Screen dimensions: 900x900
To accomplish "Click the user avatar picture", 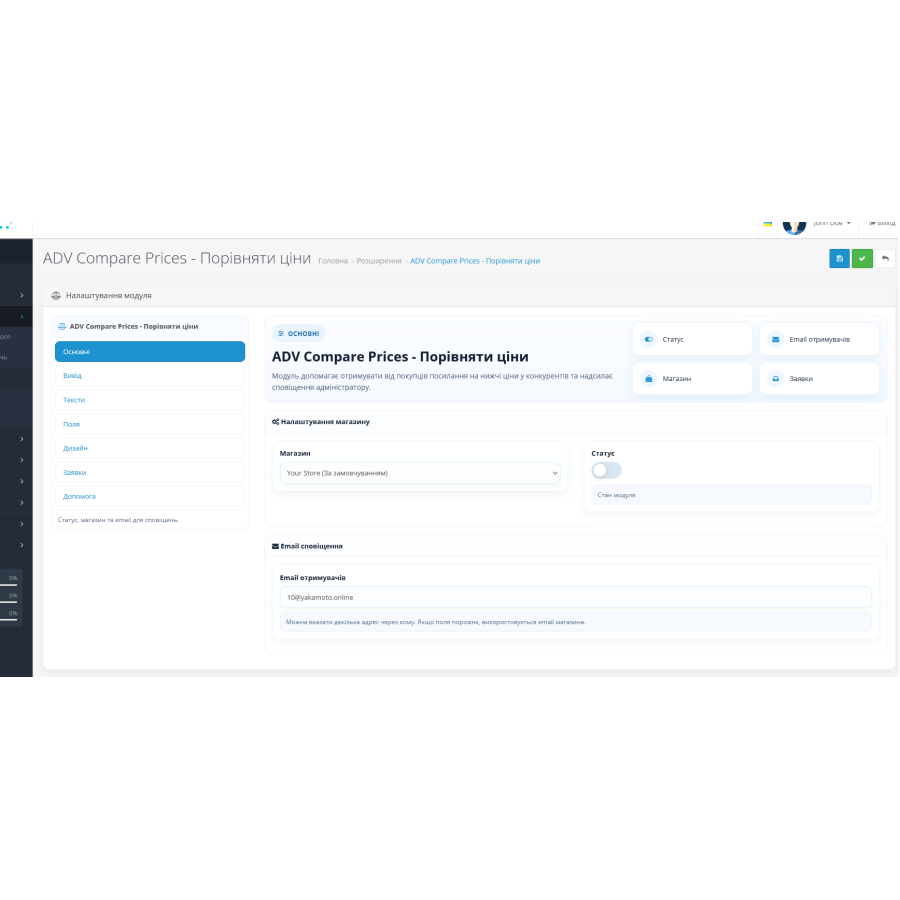I will (794, 226).
